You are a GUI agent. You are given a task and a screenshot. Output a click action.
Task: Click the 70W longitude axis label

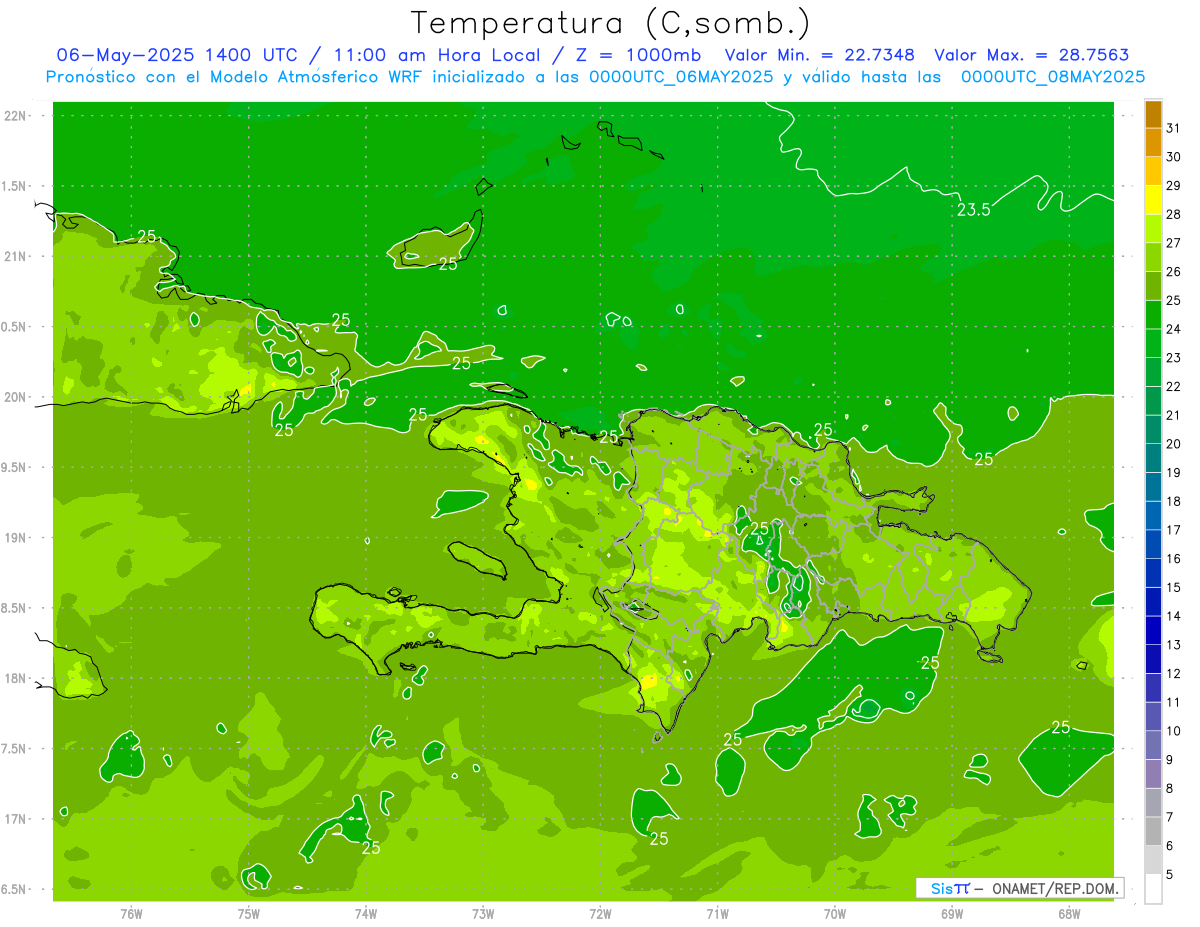pyautogui.click(x=835, y=914)
